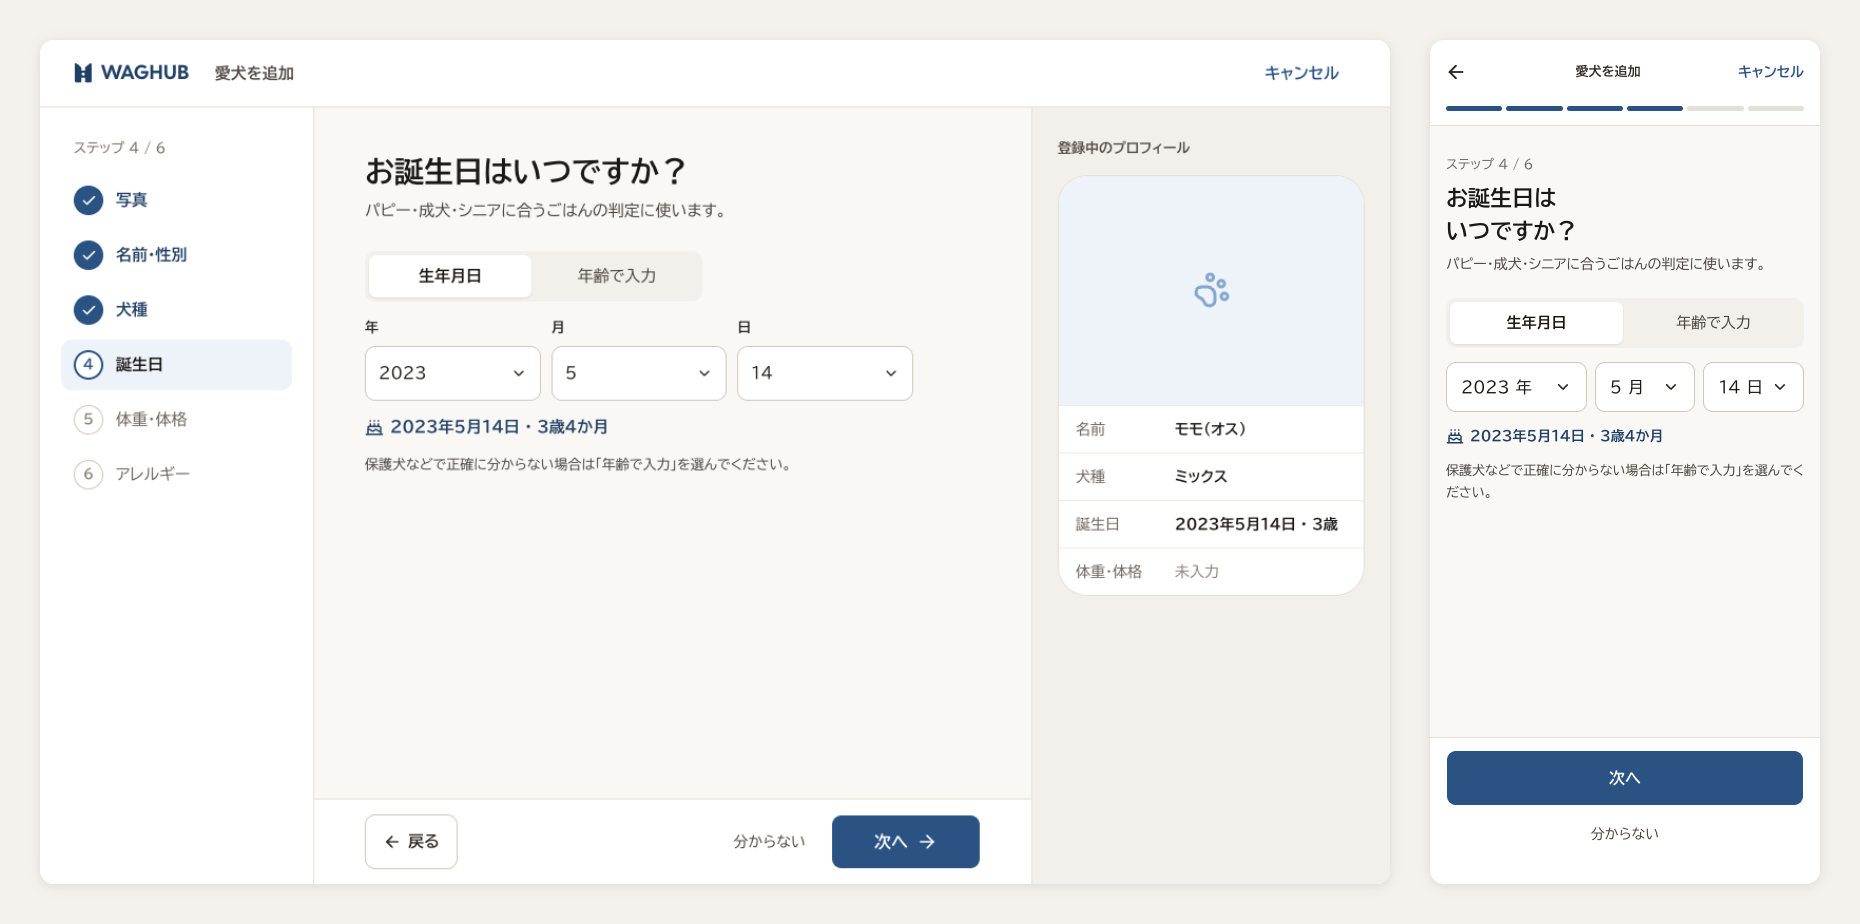Screen dimensions: 1860x924
Task: Click the paw print placeholder in profile card
Action: click(x=1211, y=290)
